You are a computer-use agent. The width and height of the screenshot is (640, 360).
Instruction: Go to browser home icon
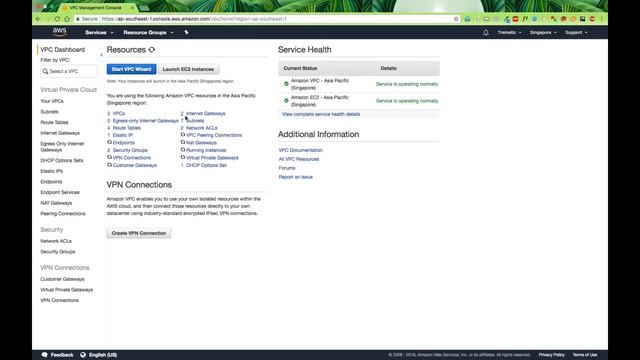tap(67, 19)
